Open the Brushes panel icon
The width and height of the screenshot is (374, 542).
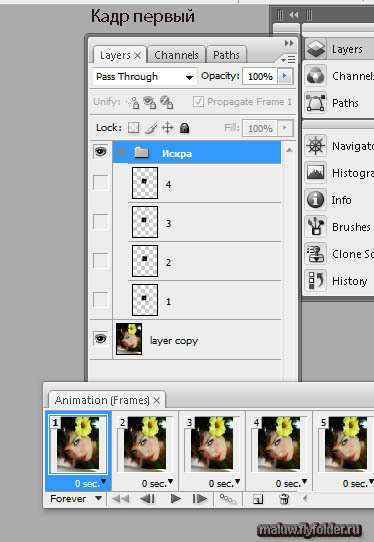tap(316, 226)
